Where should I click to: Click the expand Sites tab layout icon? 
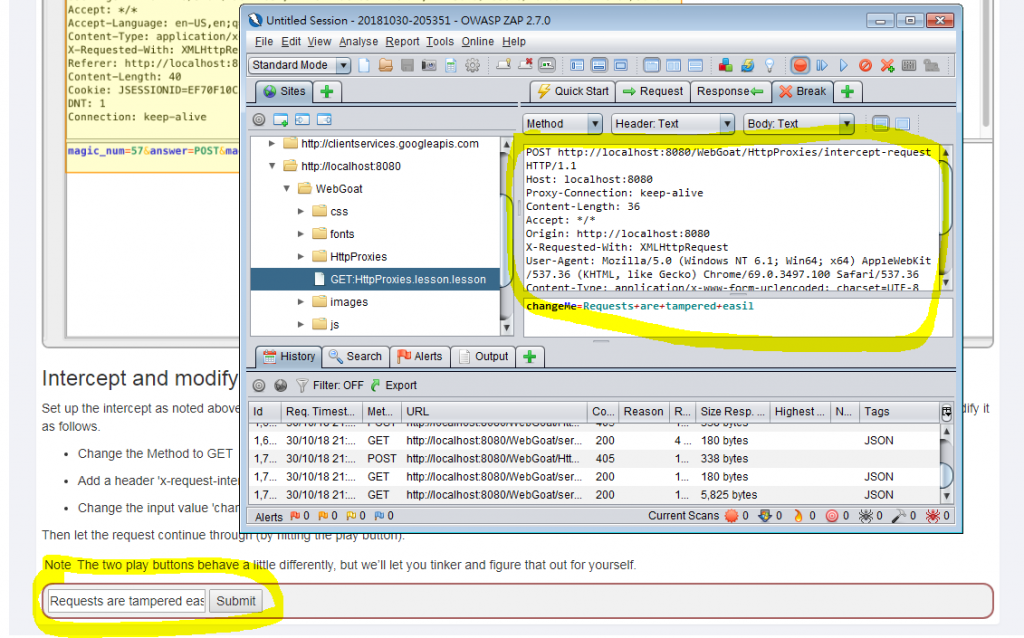[x=577, y=65]
